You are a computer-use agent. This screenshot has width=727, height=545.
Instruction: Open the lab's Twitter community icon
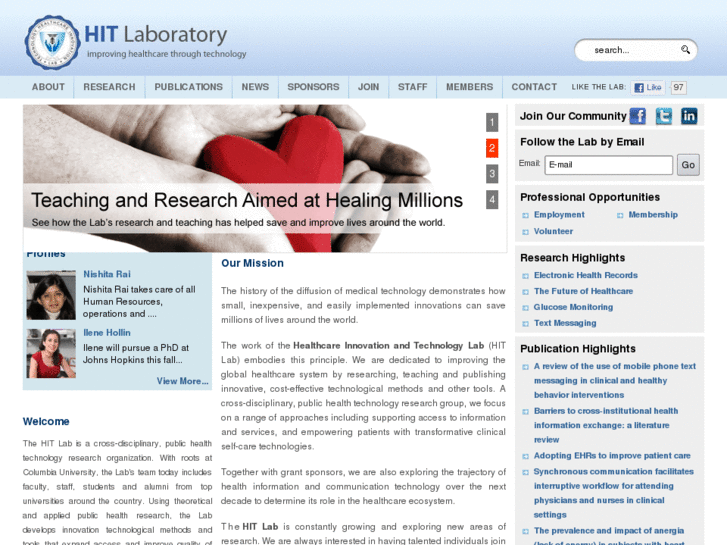pos(663,116)
